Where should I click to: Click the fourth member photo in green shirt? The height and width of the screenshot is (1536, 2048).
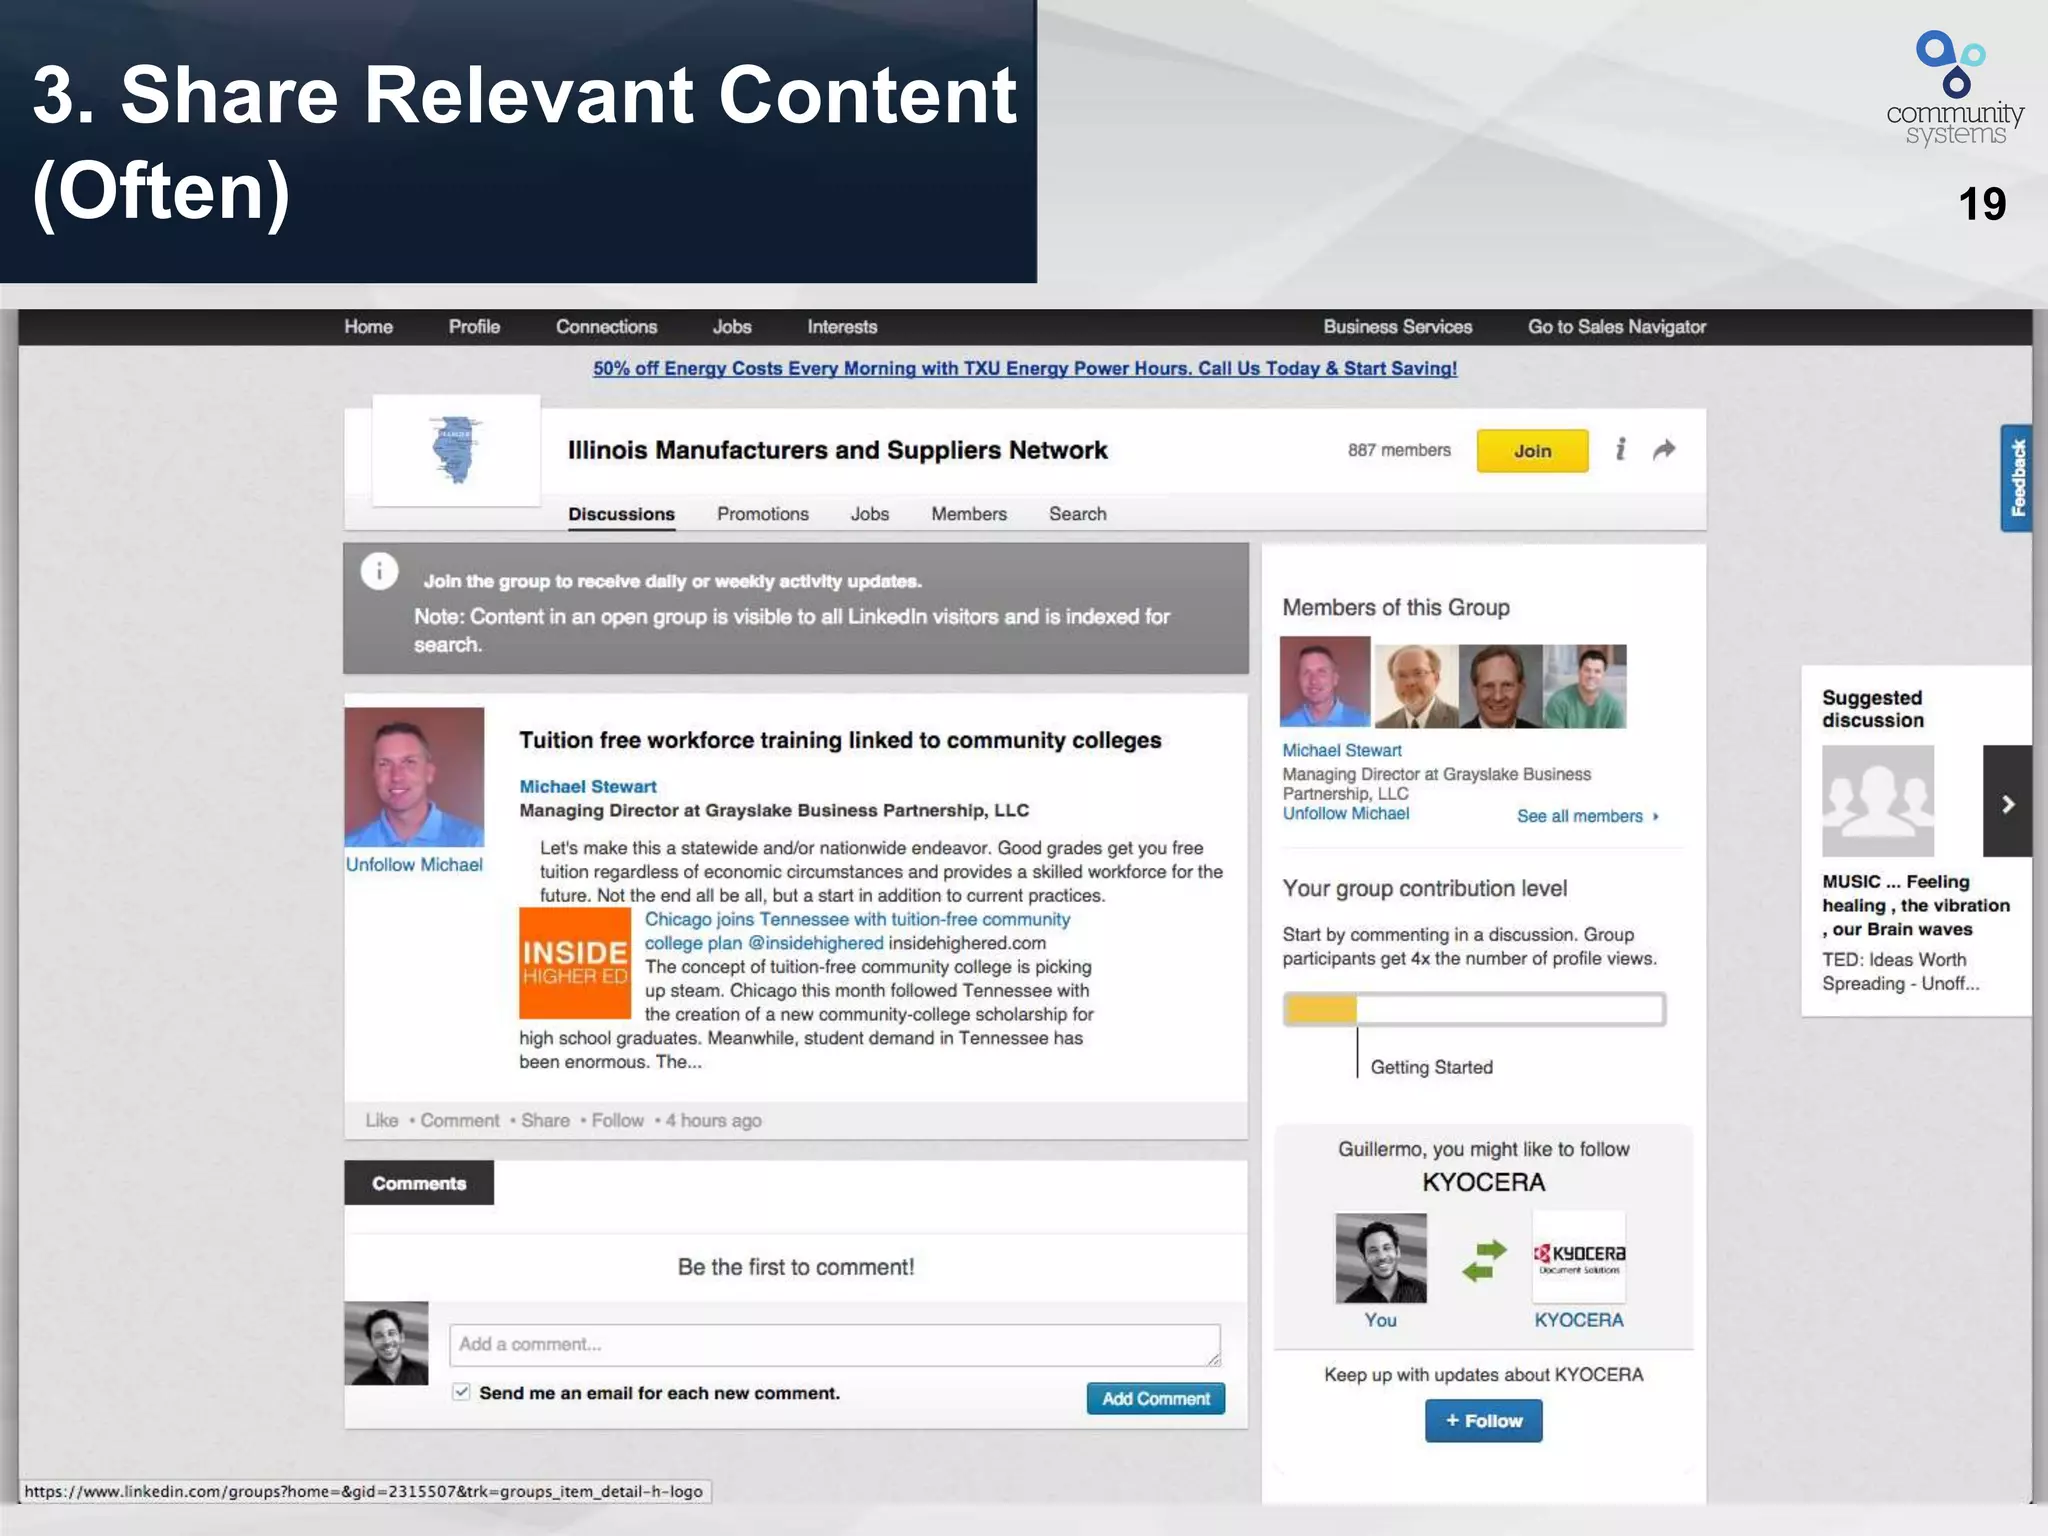click(x=1585, y=686)
